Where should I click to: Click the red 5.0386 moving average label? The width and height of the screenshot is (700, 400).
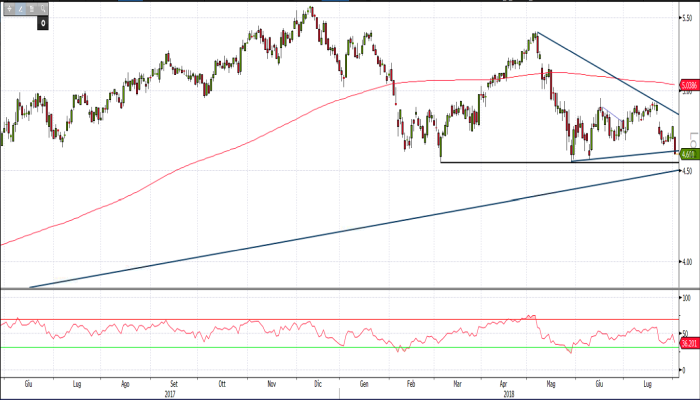pos(688,87)
